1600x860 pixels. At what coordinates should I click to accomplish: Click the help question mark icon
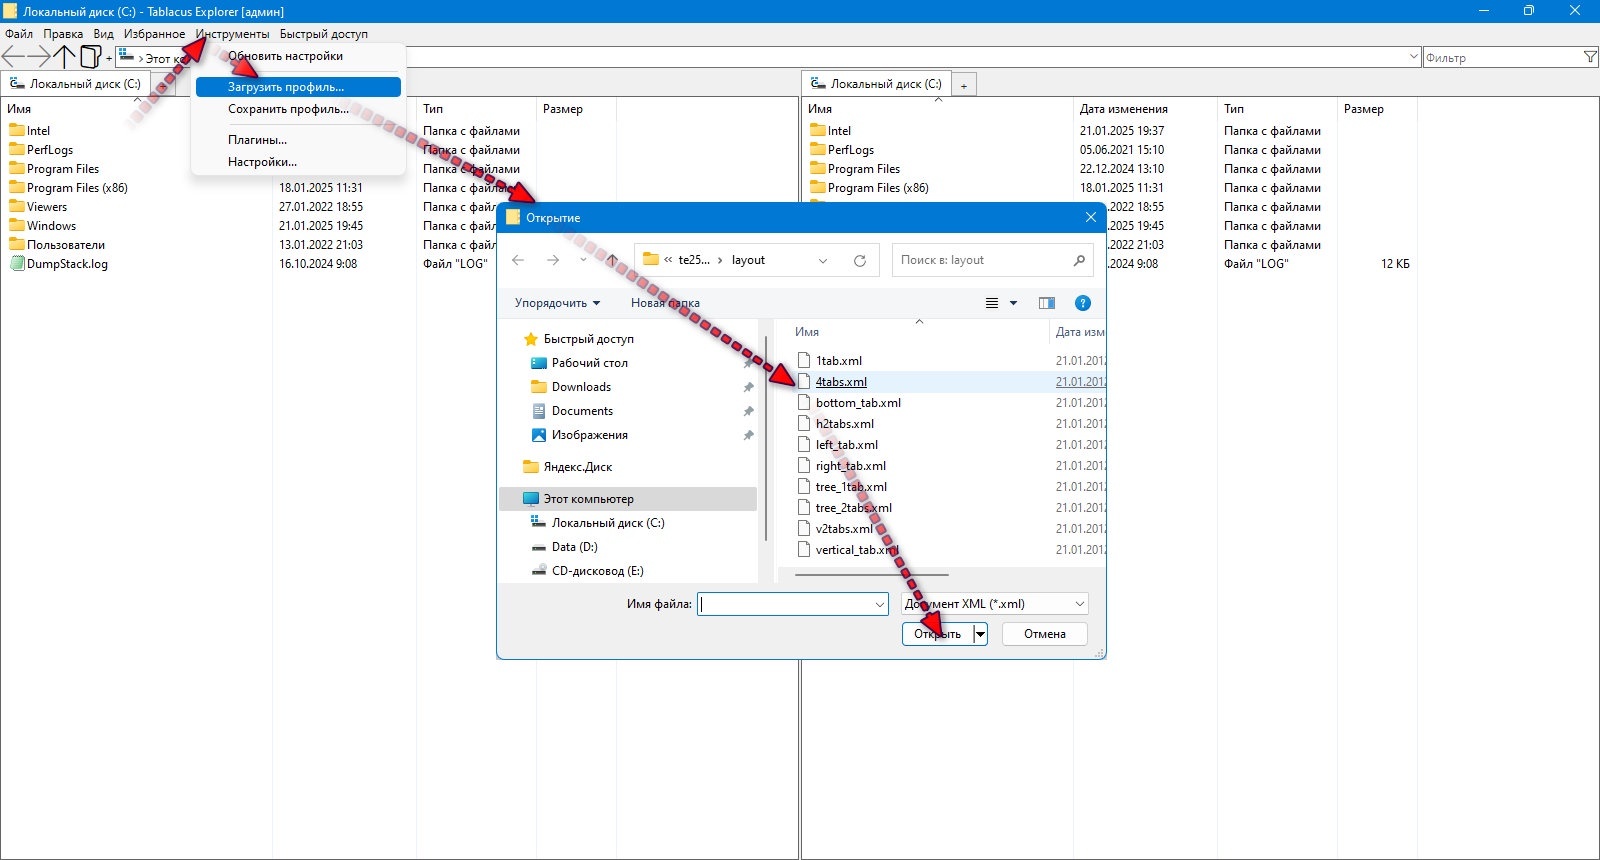1082,303
